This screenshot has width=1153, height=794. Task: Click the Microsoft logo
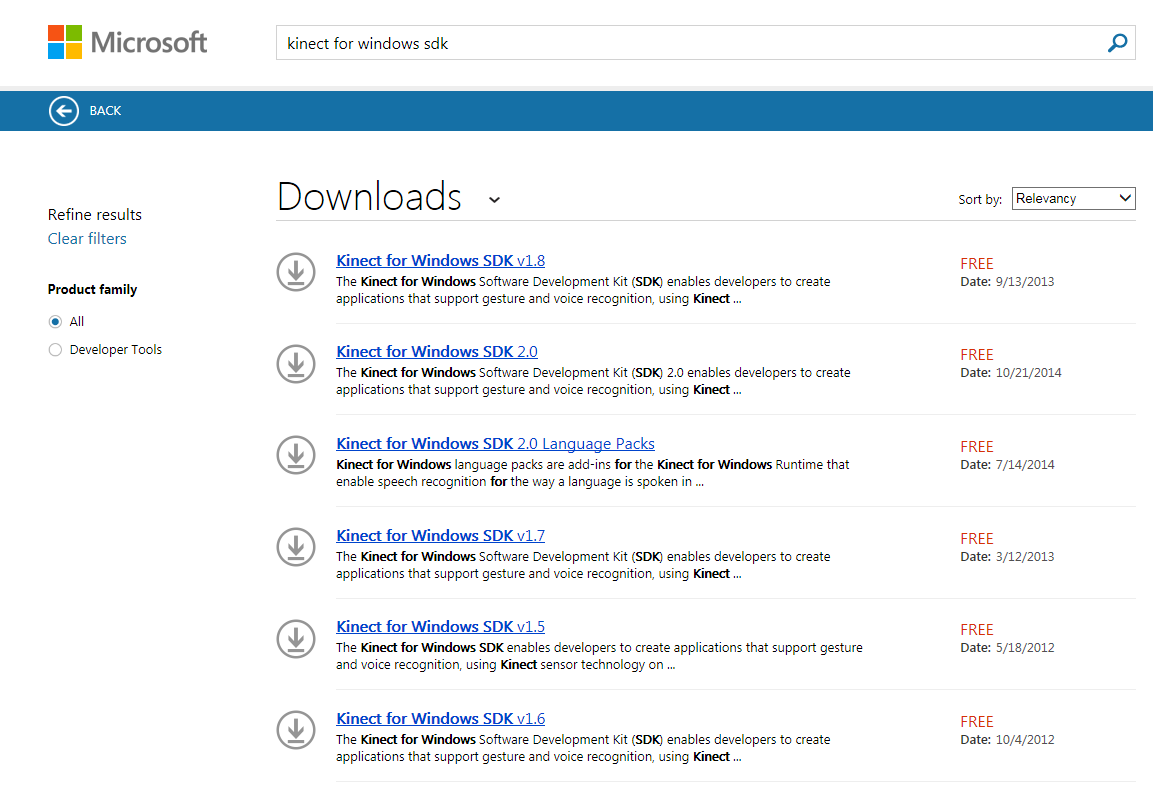coord(127,42)
